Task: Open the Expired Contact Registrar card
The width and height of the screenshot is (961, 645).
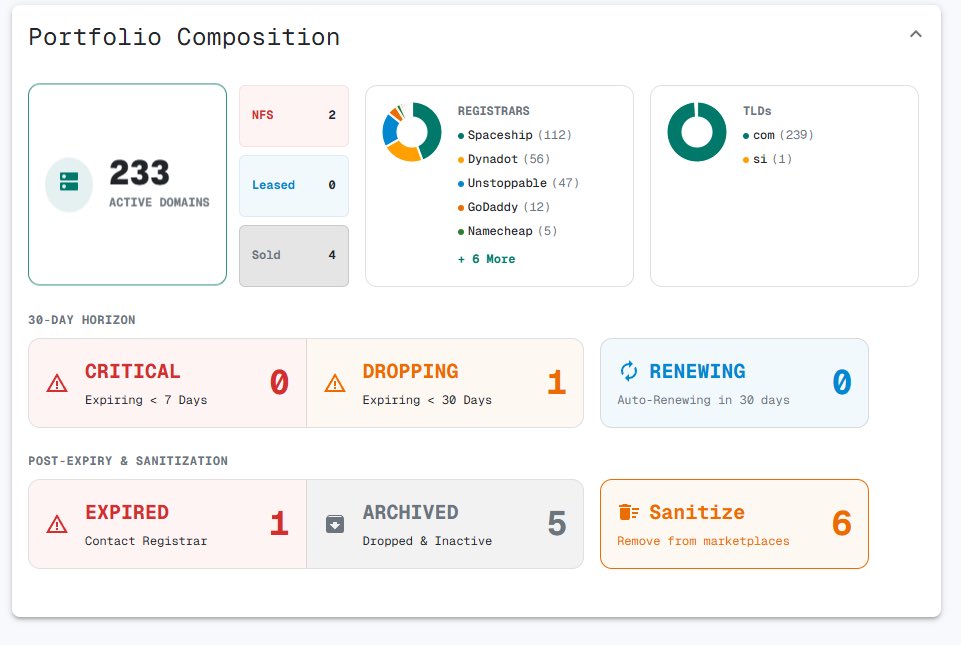Action: tap(167, 524)
